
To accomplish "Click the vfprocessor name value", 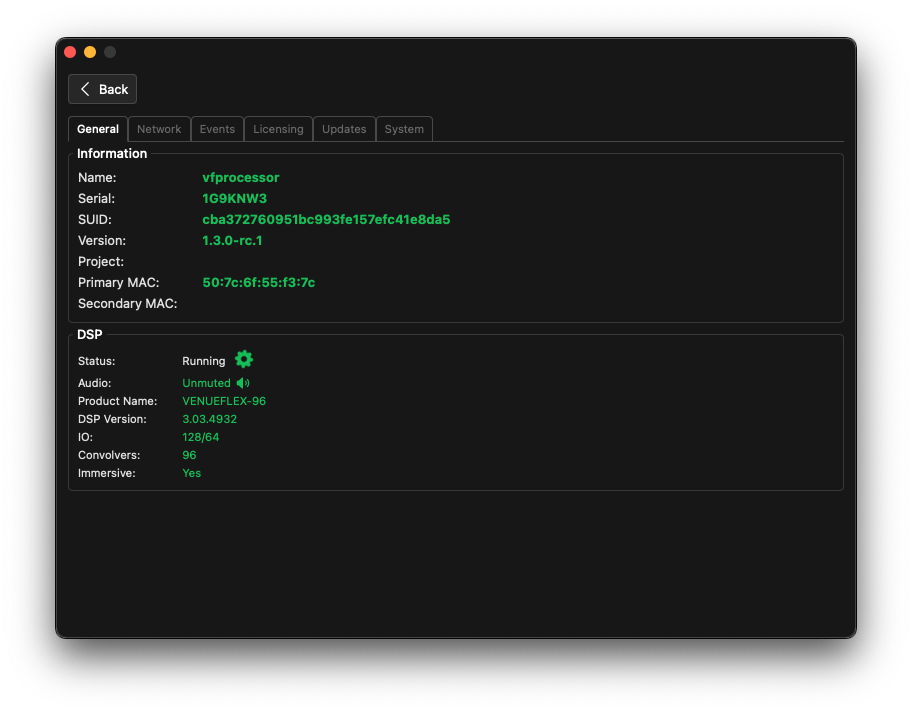I will [241, 178].
